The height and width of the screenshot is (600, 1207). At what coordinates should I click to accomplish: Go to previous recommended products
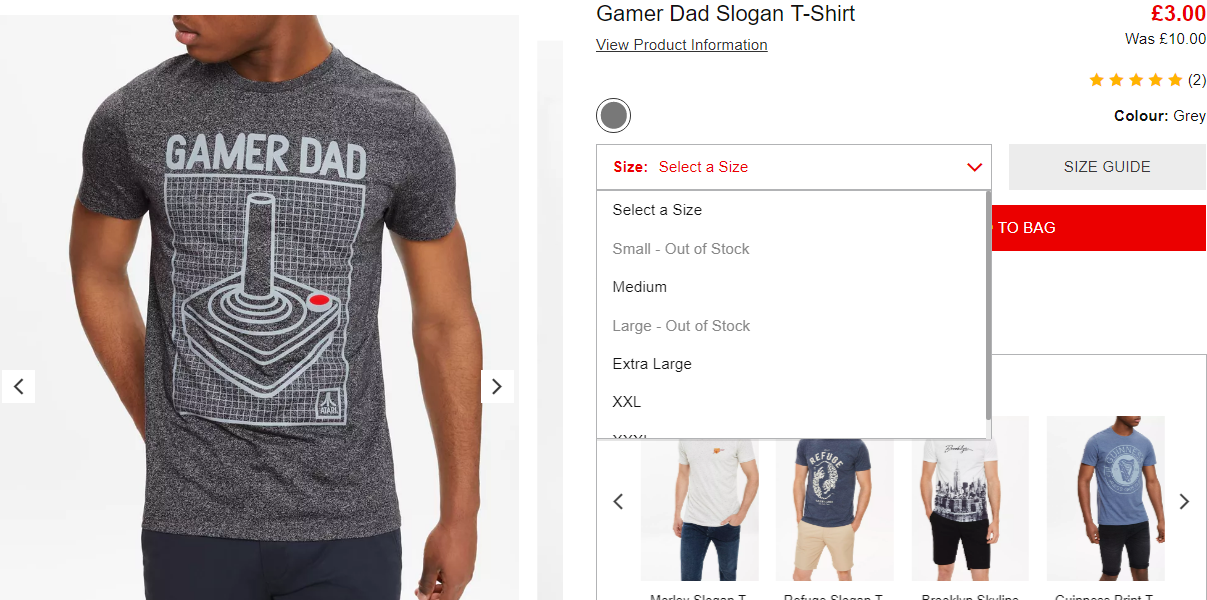[618, 501]
